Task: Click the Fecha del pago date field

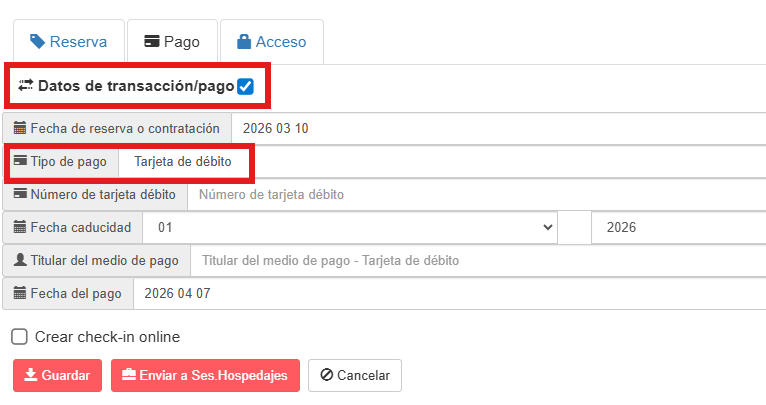Action: click(445, 293)
